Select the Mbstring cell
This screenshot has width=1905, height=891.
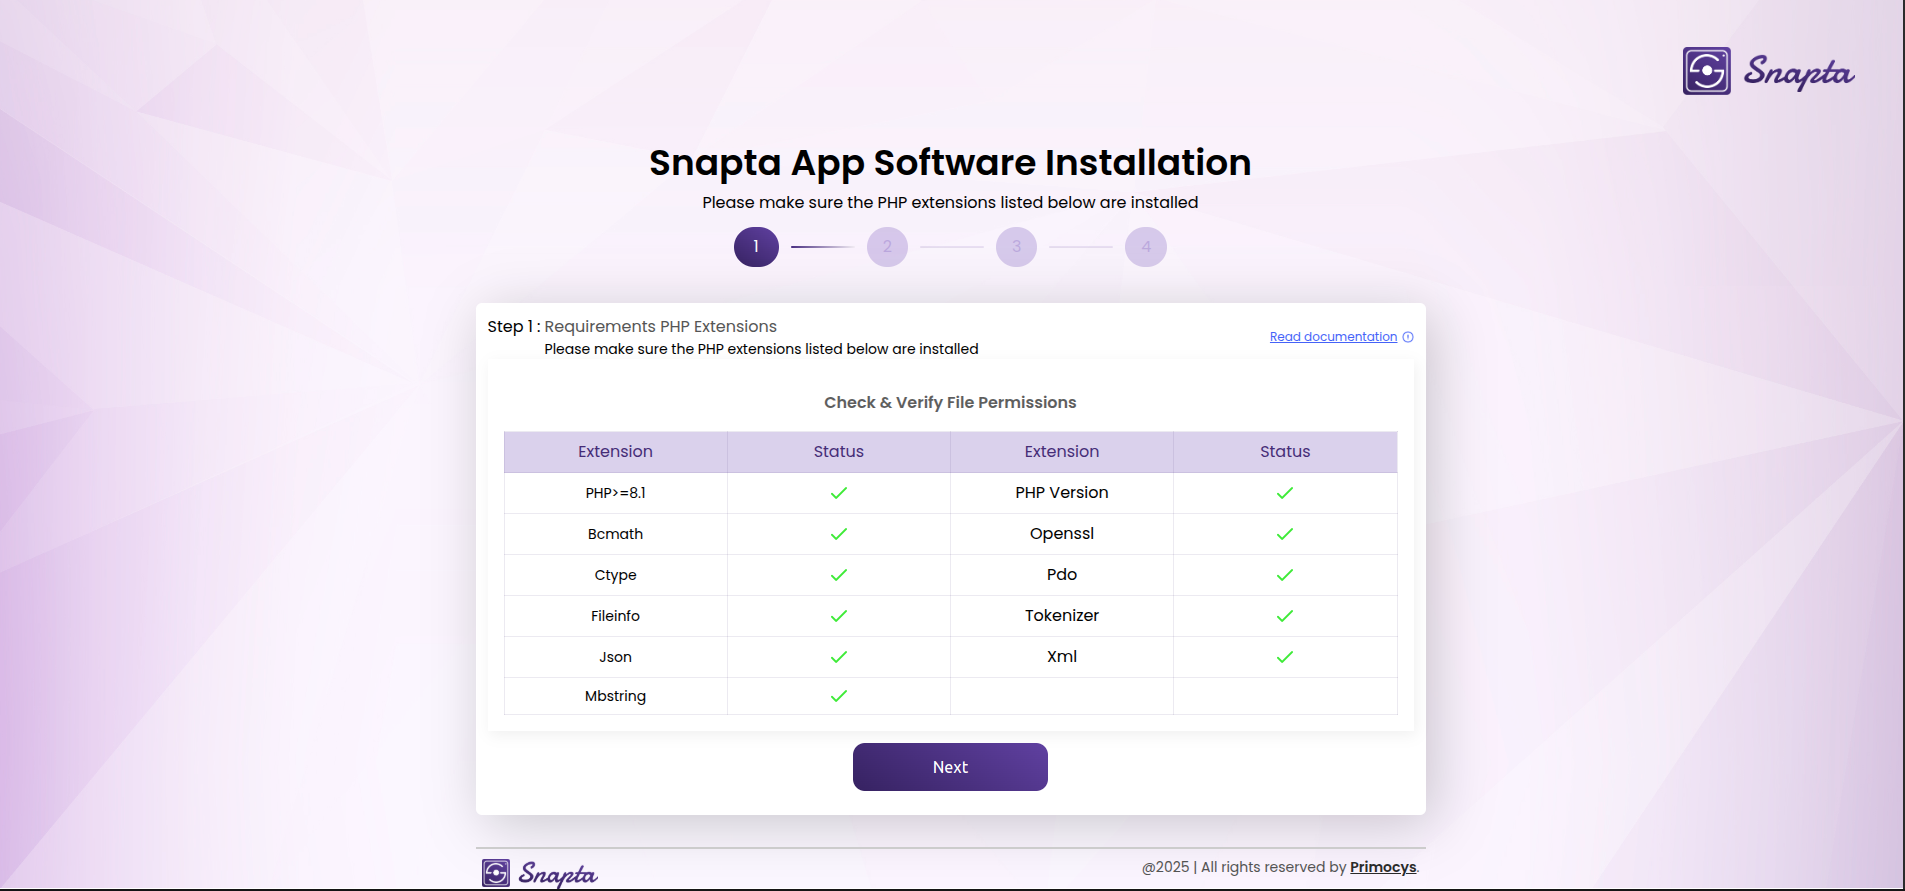click(x=615, y=696)
